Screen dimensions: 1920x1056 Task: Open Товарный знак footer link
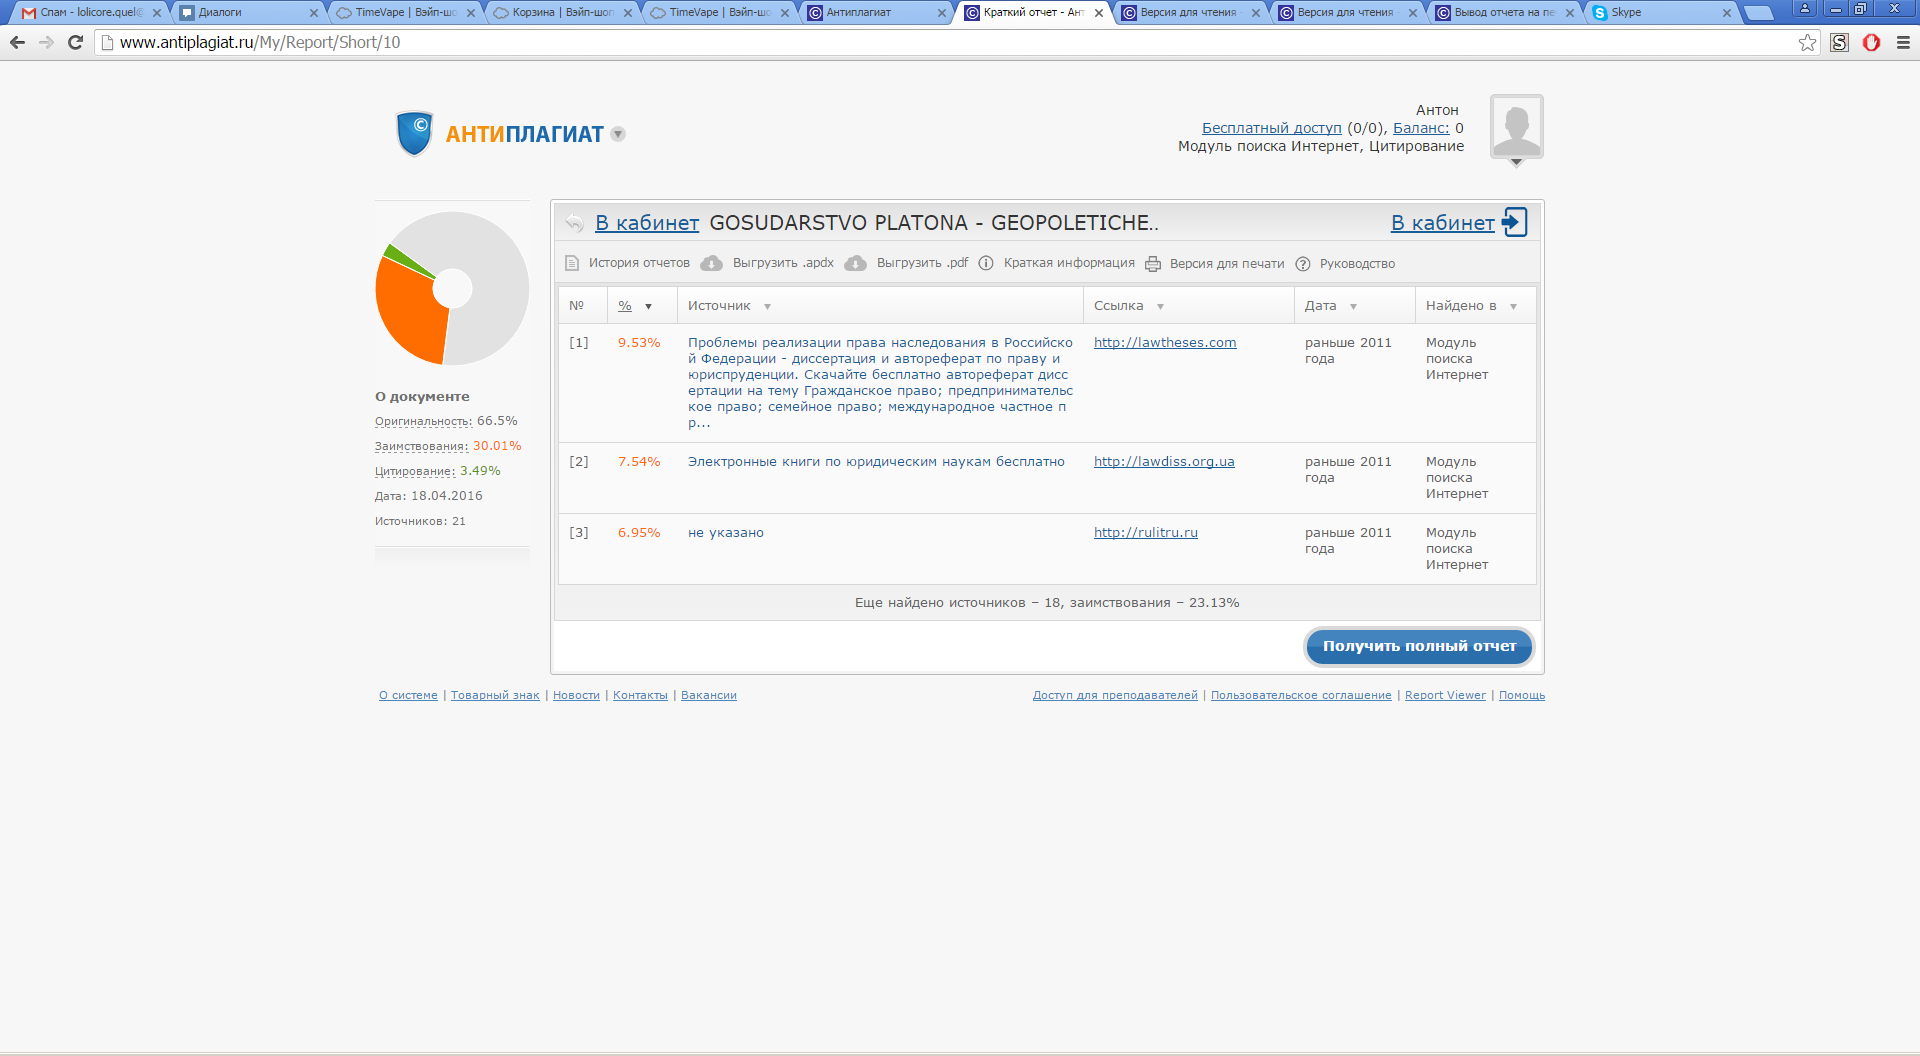pyautogui.click(x=495, y=695)
